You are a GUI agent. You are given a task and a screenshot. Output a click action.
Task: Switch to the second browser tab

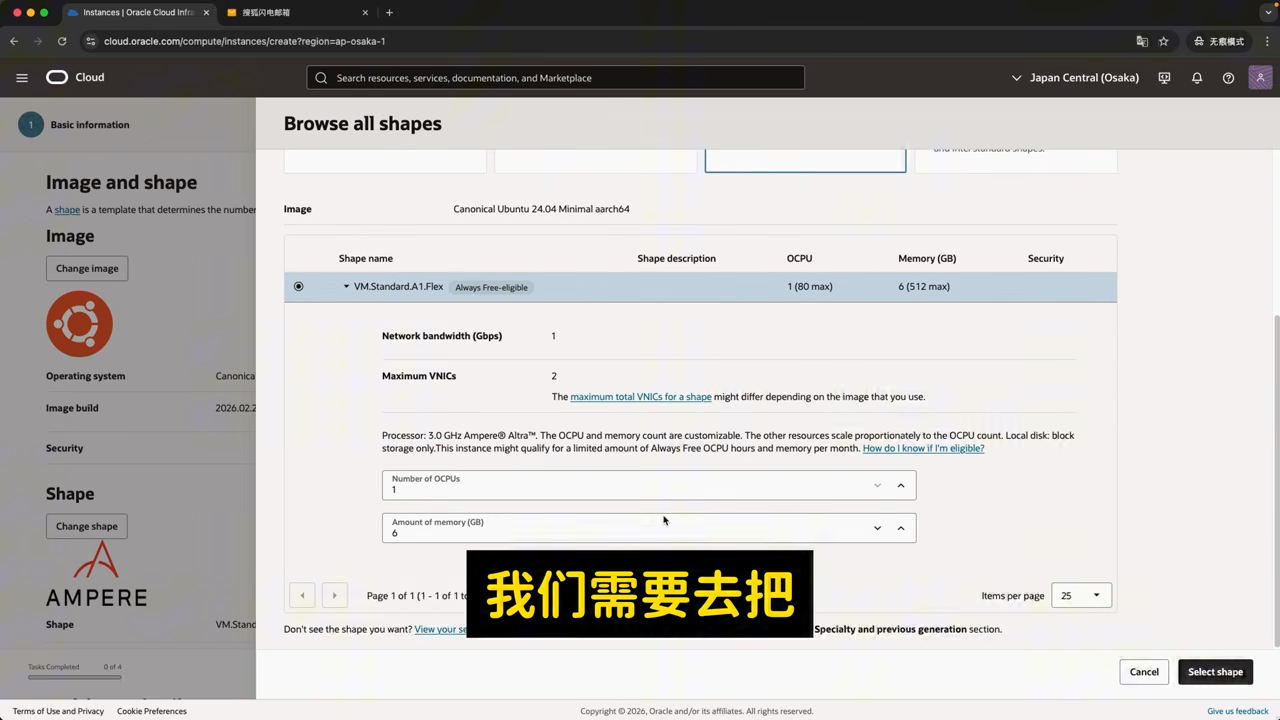pos(296,13)
